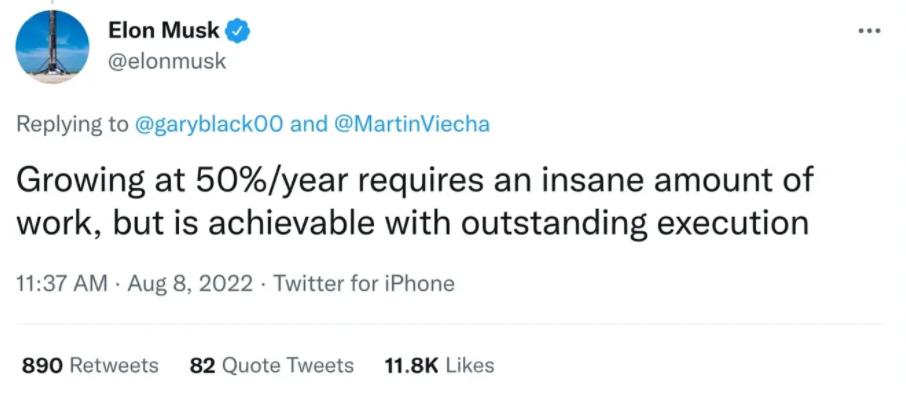The width and height of the screenshot is (906, 395).
Task: Click 'outstanding execution' in the tweet text
Action: (x=634, y=223)
